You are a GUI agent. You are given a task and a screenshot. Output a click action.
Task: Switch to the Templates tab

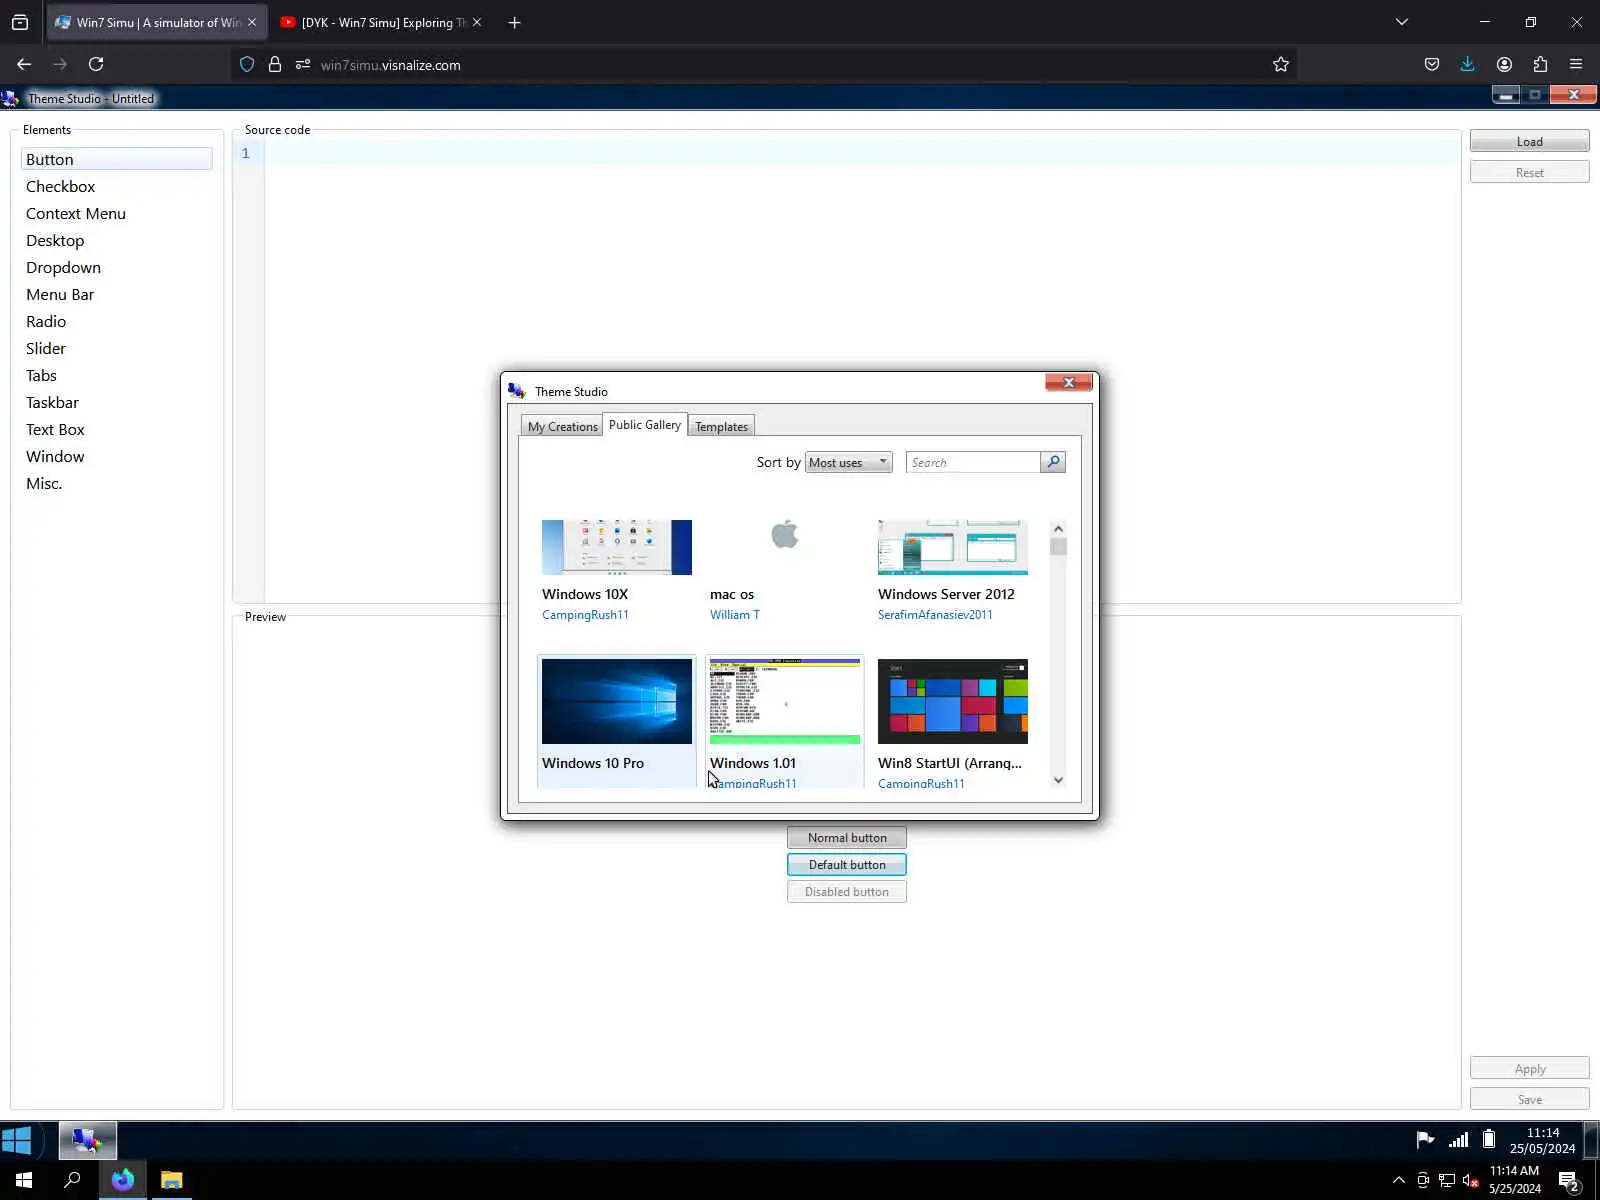point(721,426)
